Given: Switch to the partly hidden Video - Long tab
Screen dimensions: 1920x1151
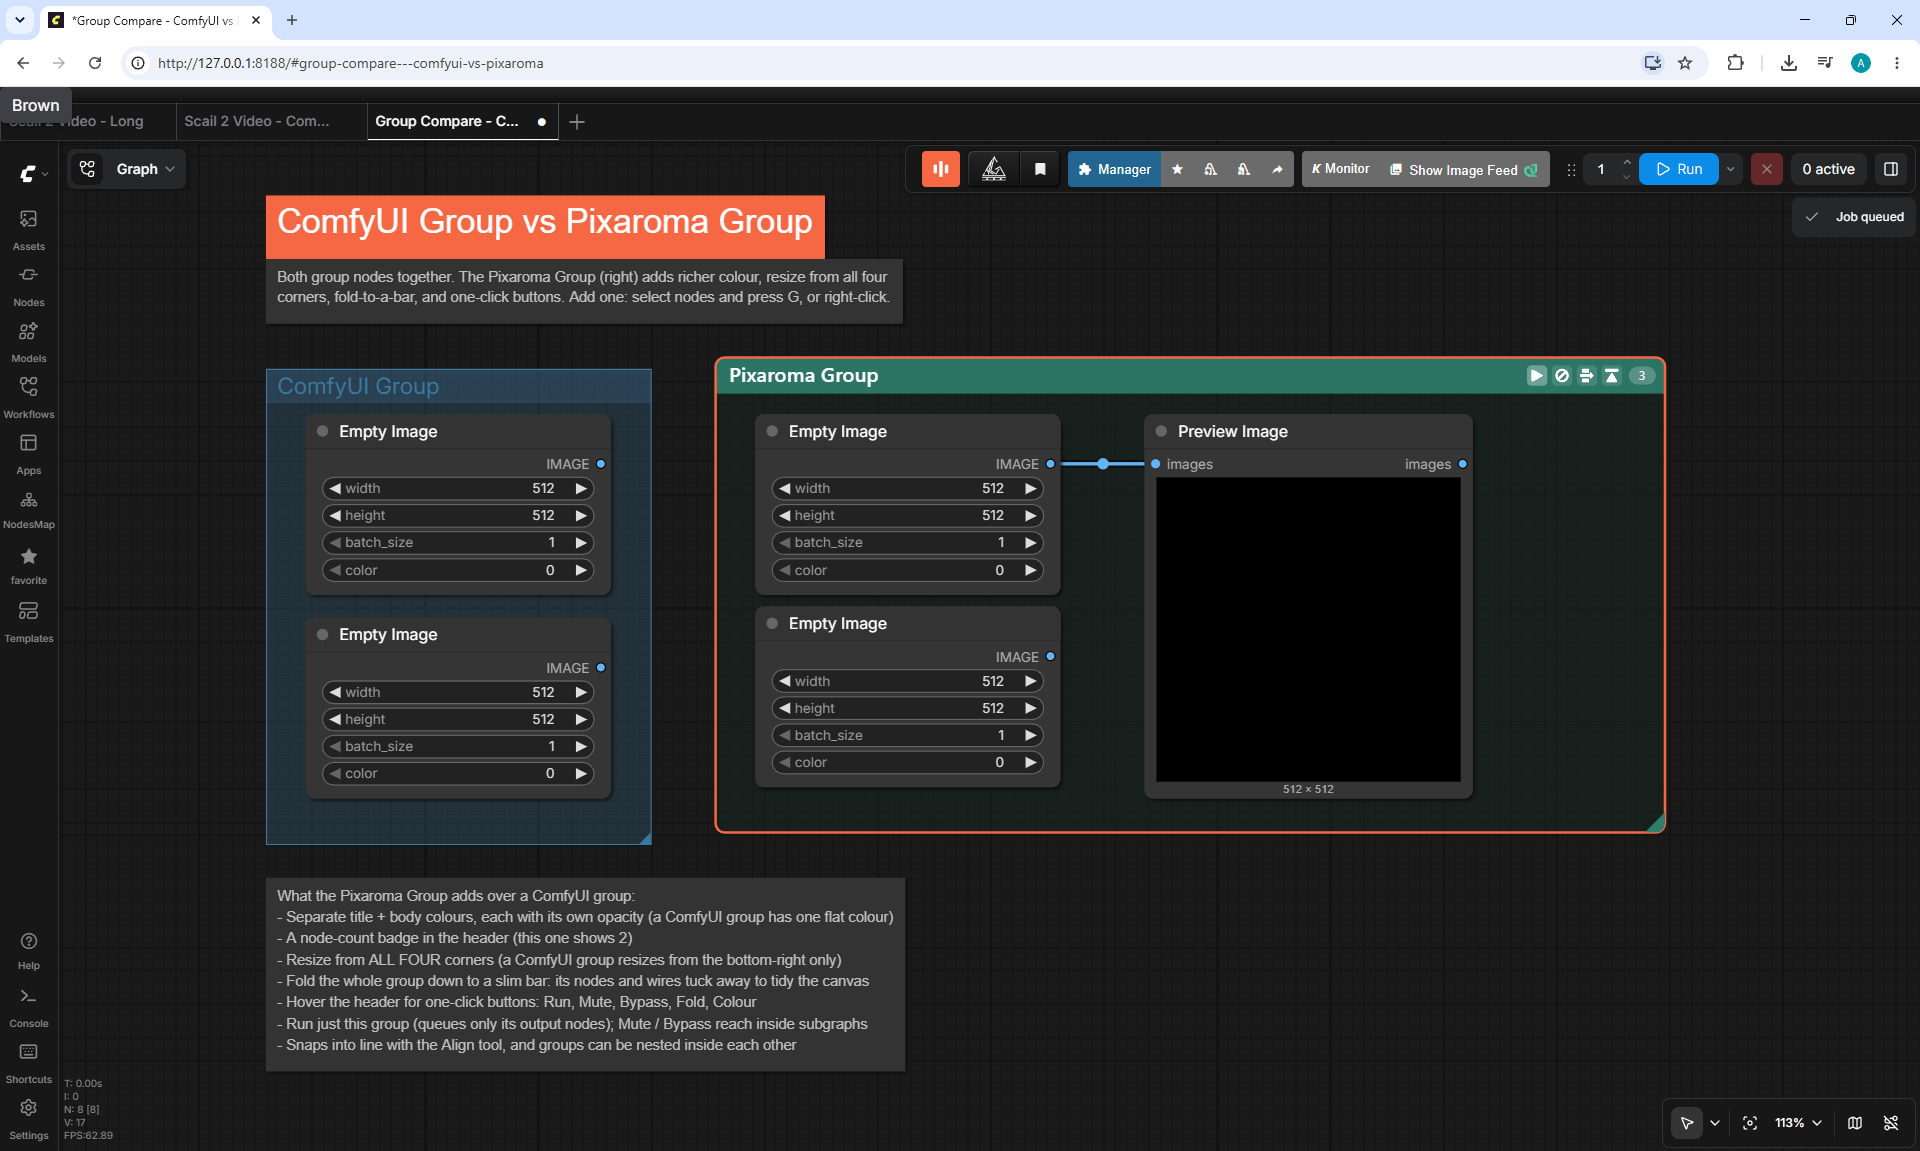Looking at the screenshot, I should click(88, 121).
